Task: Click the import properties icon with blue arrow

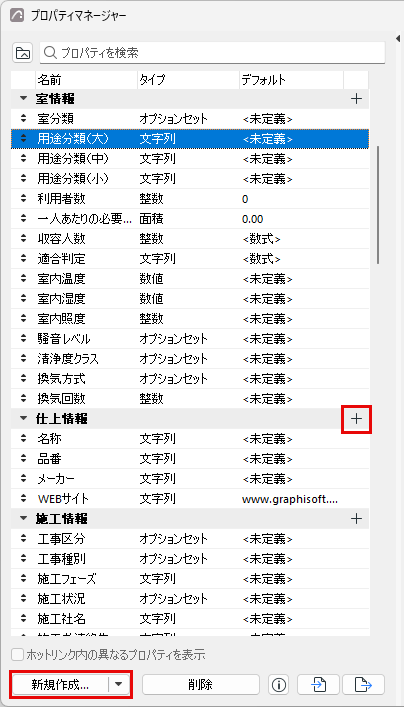Action: [319, 684]
